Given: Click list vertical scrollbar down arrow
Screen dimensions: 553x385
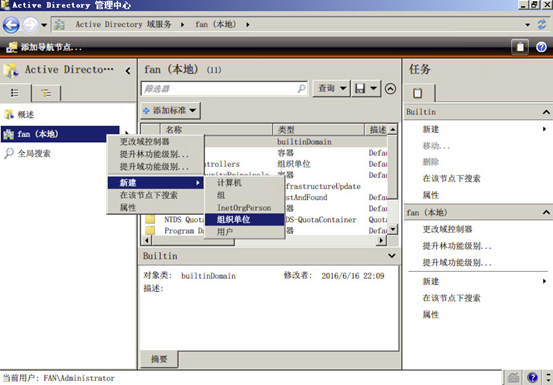Looking at the screenshot, I should point(393,229).
